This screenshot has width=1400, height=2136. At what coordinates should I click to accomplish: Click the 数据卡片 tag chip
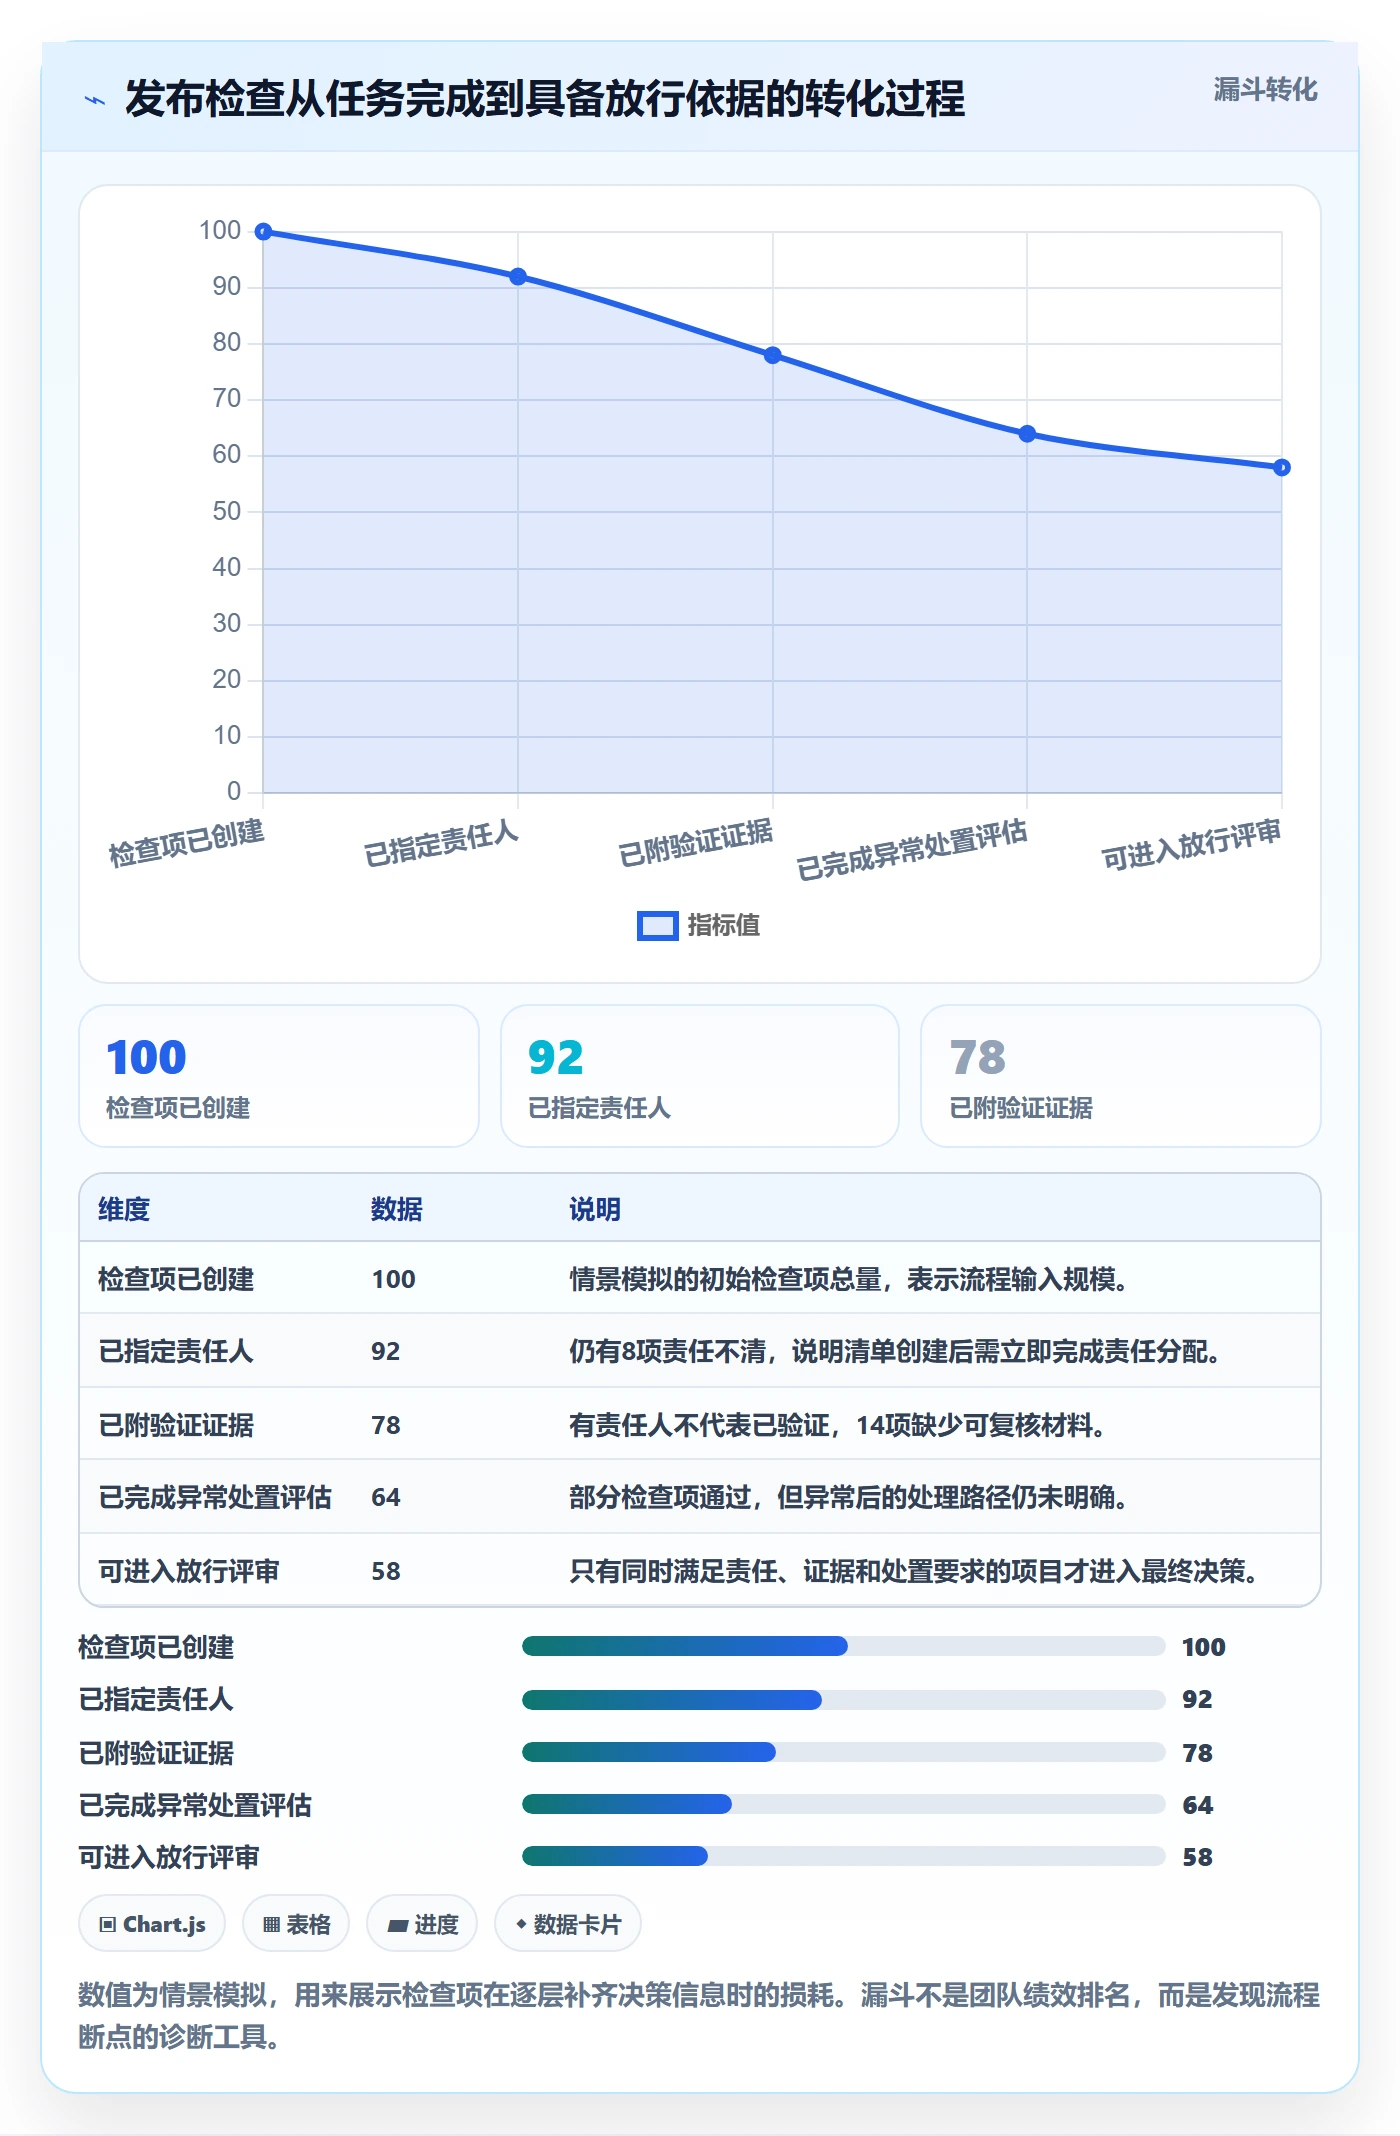tap(568, 1924)
